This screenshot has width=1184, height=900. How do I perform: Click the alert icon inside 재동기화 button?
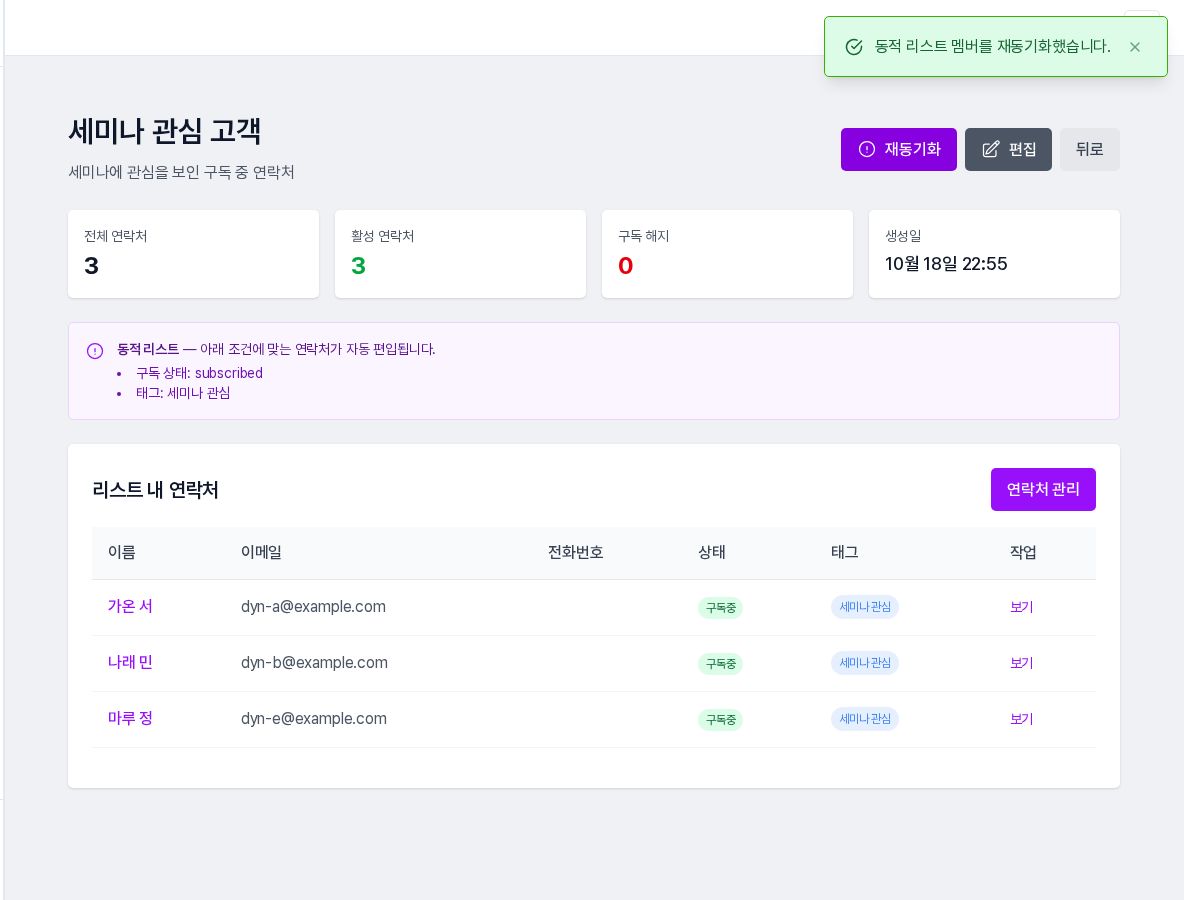pos(867,149)
